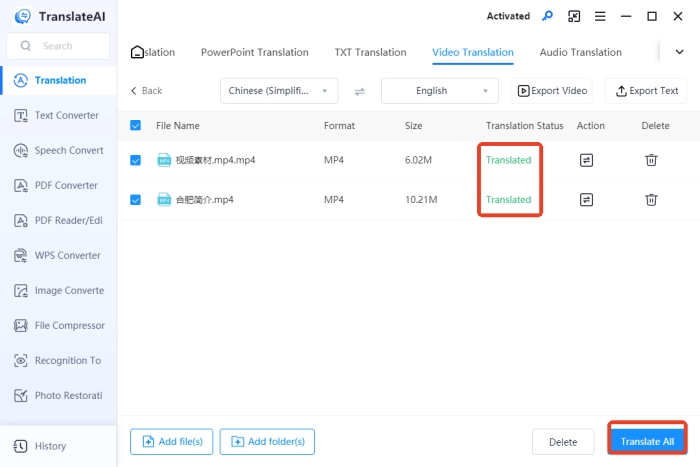The image size is (700, 467).
Task: Go Back to previous screen
Action: (146, 91)
